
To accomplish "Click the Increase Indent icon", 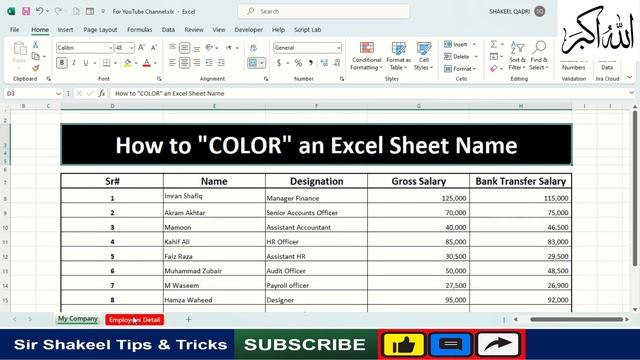I will [221, 63].
